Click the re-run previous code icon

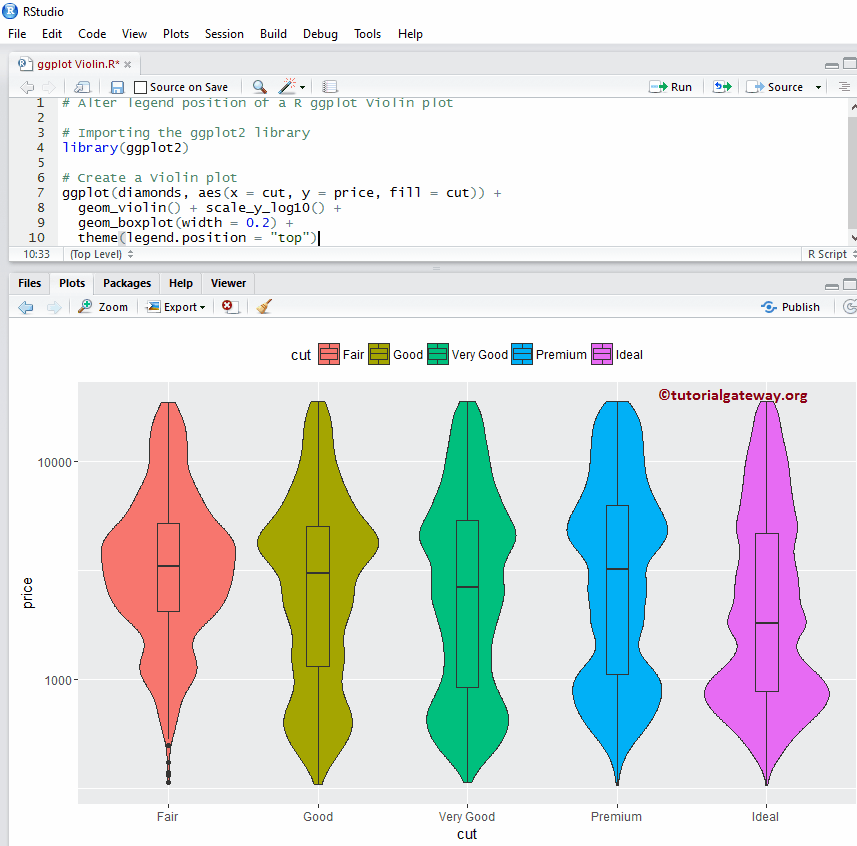(x=722, y=87)
